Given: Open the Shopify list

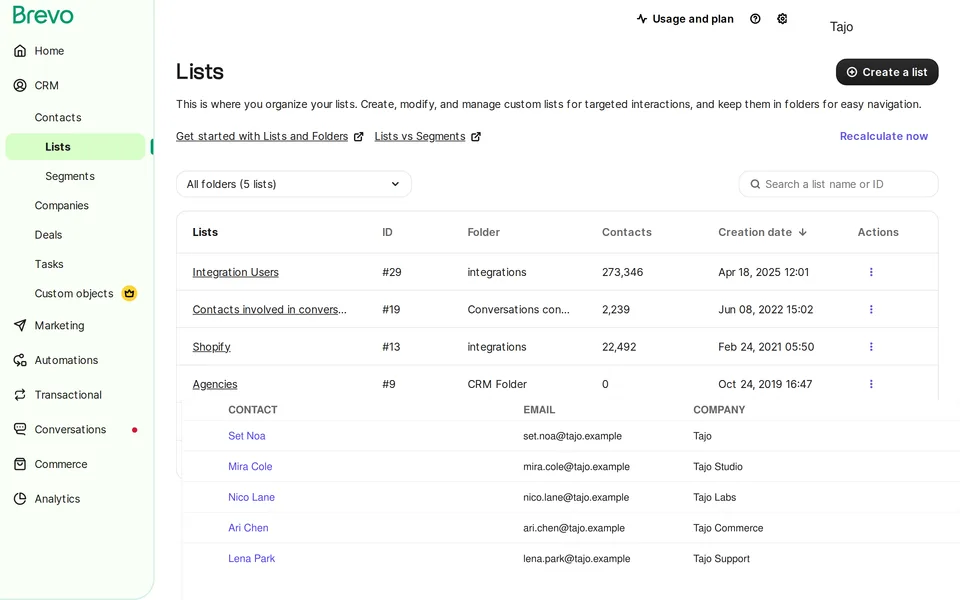Looking at the screenshot, I should 211,347.
